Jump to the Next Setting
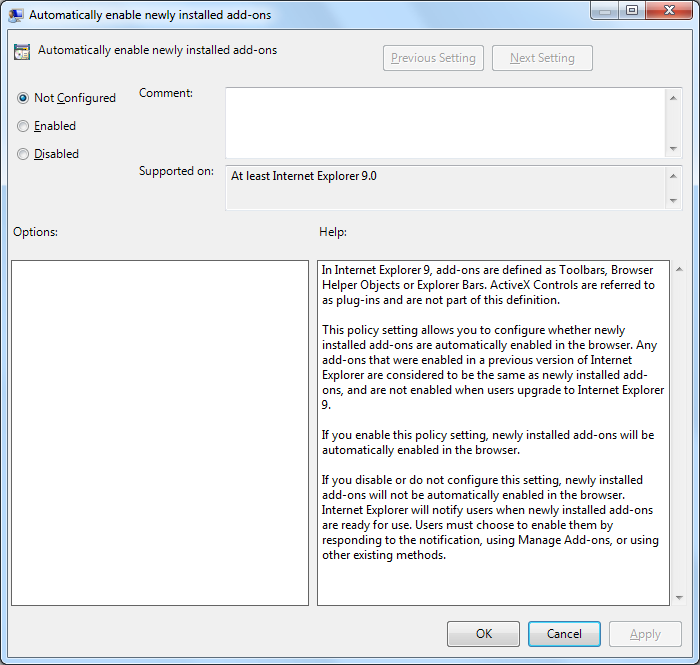Image resolution: width=700 pixels, height=665 pixels. [x=542, y=58]
